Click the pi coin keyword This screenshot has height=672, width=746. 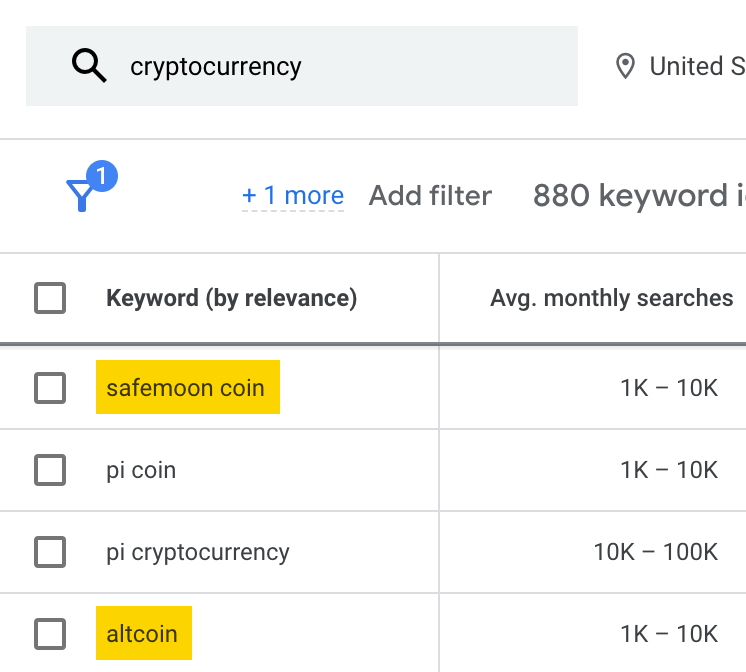tap(141, 470)
